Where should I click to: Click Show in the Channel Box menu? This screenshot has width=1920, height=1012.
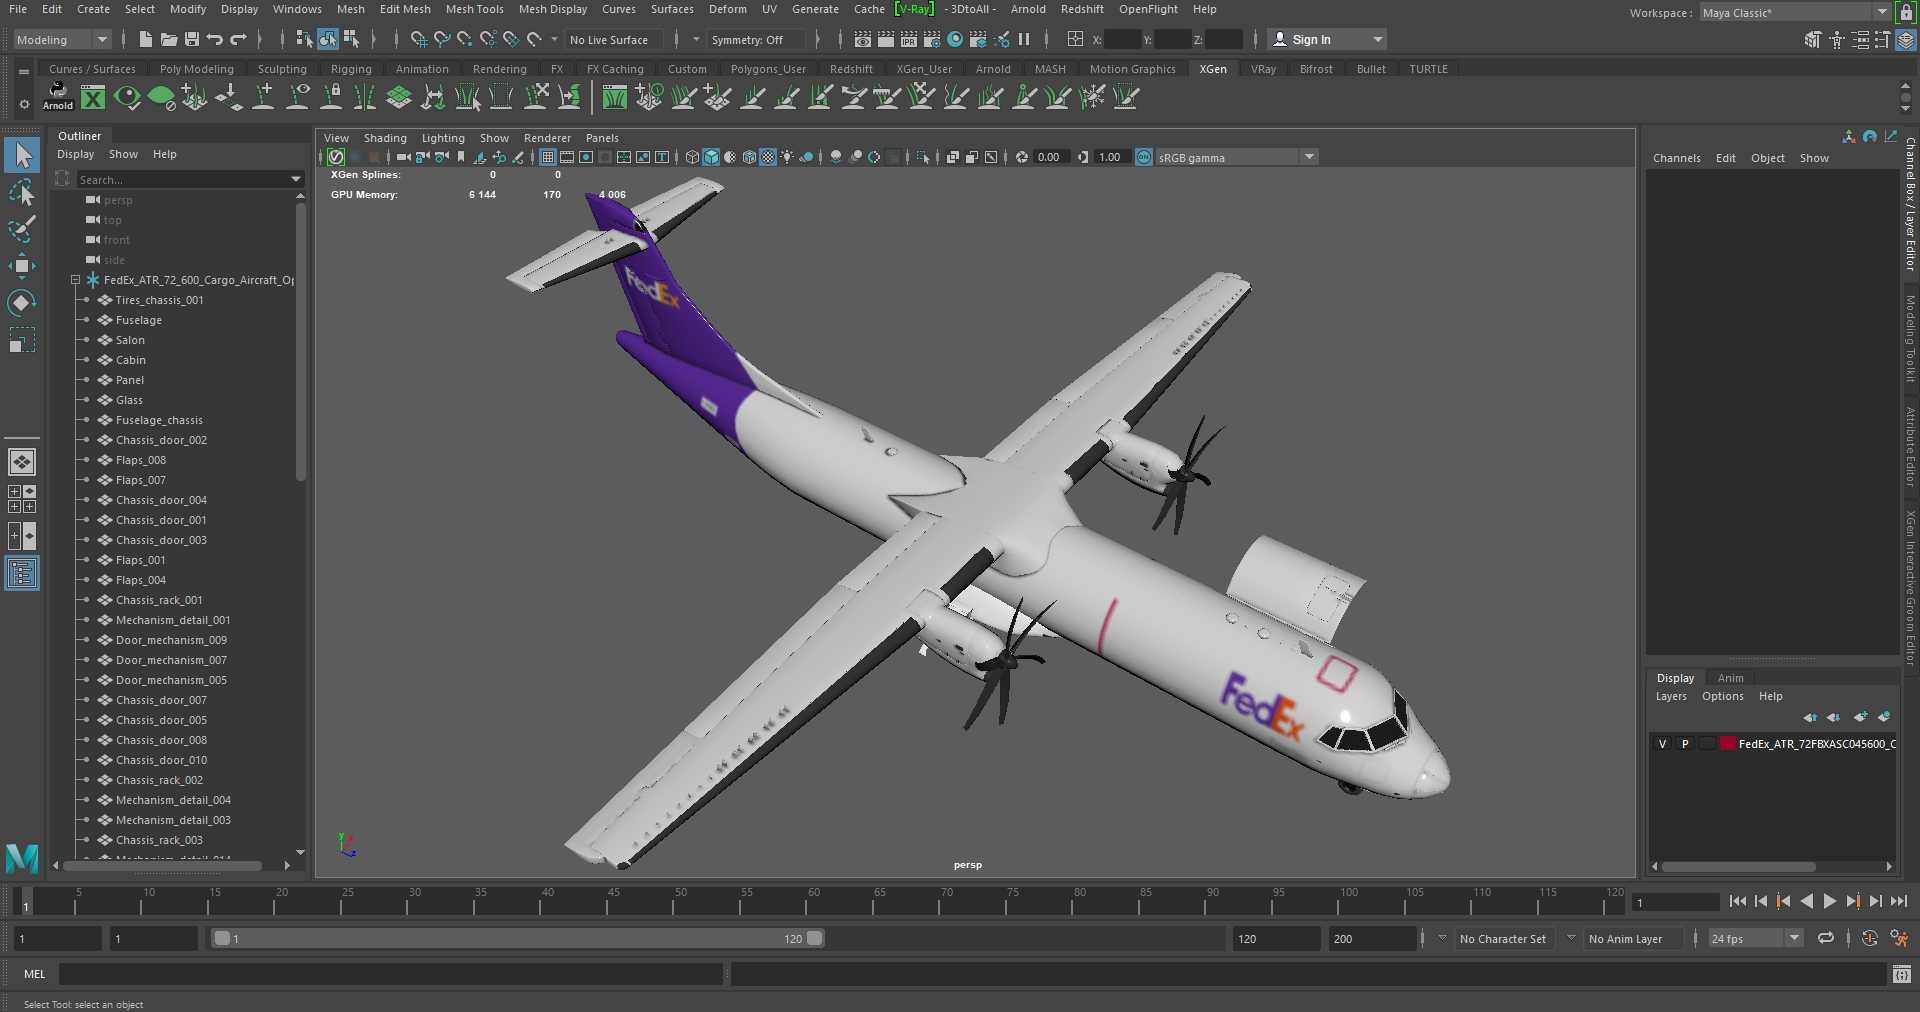point(1814,158)
